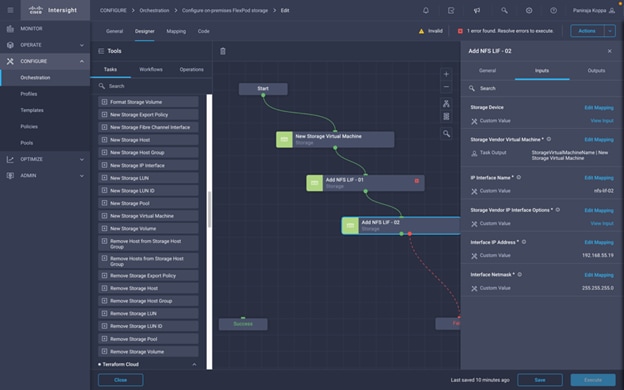Select the Success node on canvas
624x390 pixels.
[243, 324]
